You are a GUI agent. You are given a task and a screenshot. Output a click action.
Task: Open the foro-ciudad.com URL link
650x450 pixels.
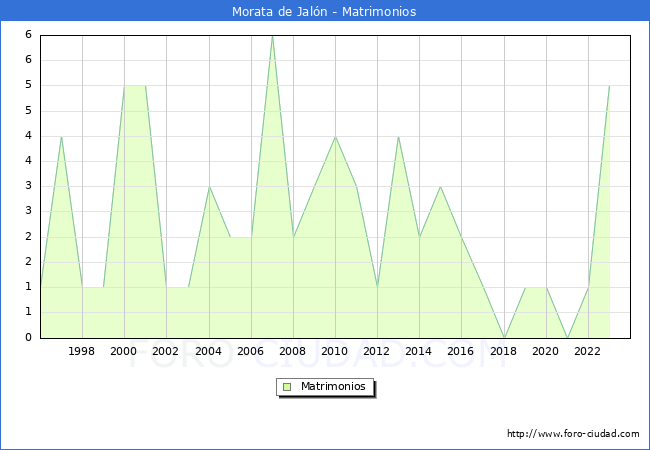(573, 434)
